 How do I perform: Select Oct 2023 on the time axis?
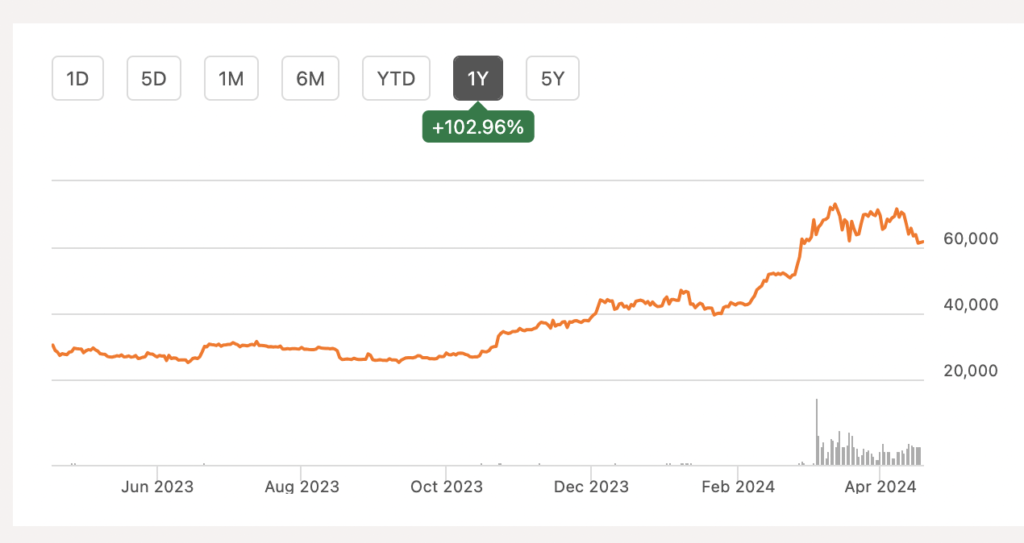447,487
